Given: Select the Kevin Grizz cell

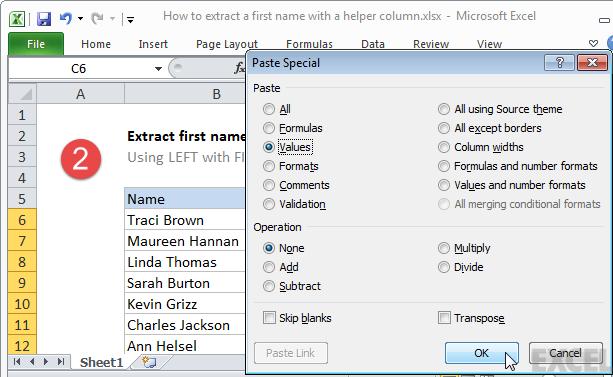Looking at the screenshot, I should click(185, 304).
